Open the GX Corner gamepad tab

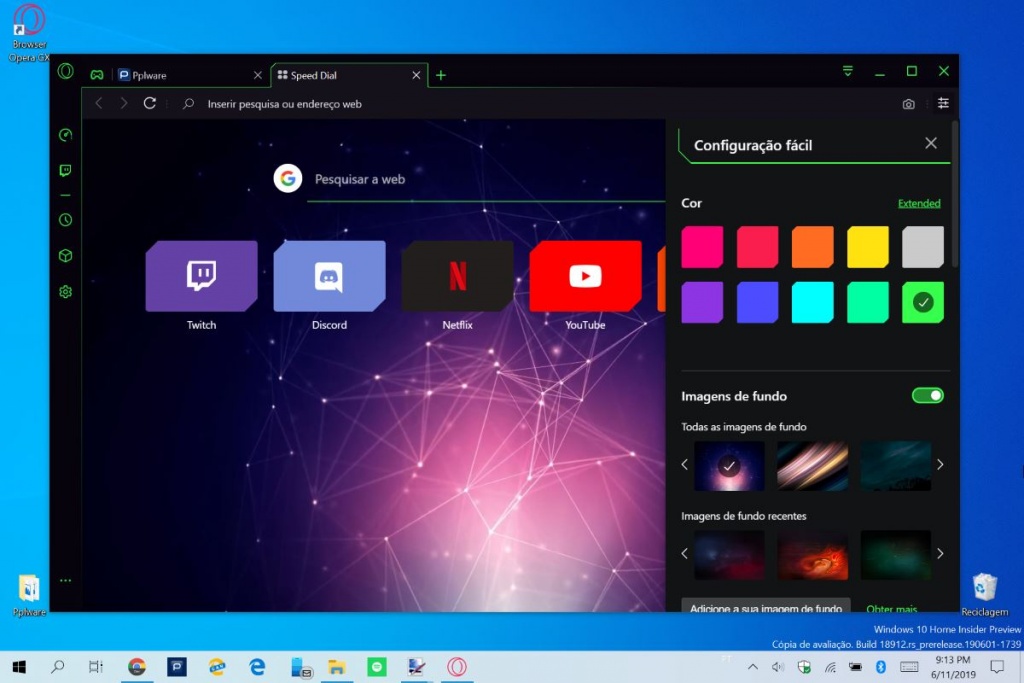(97, 75)
